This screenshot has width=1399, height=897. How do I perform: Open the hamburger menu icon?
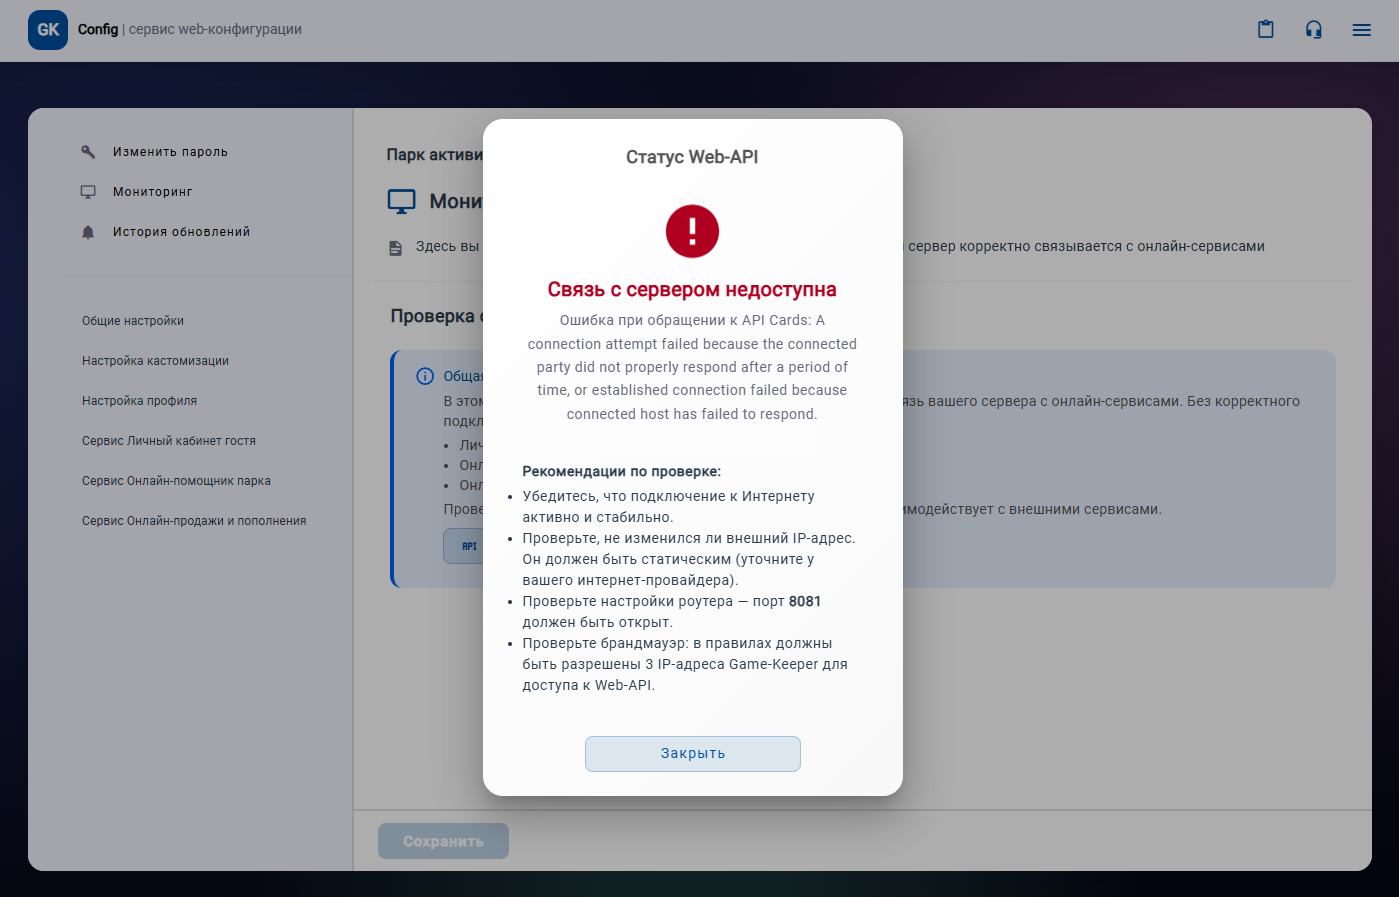click(x=1361, y=30)
